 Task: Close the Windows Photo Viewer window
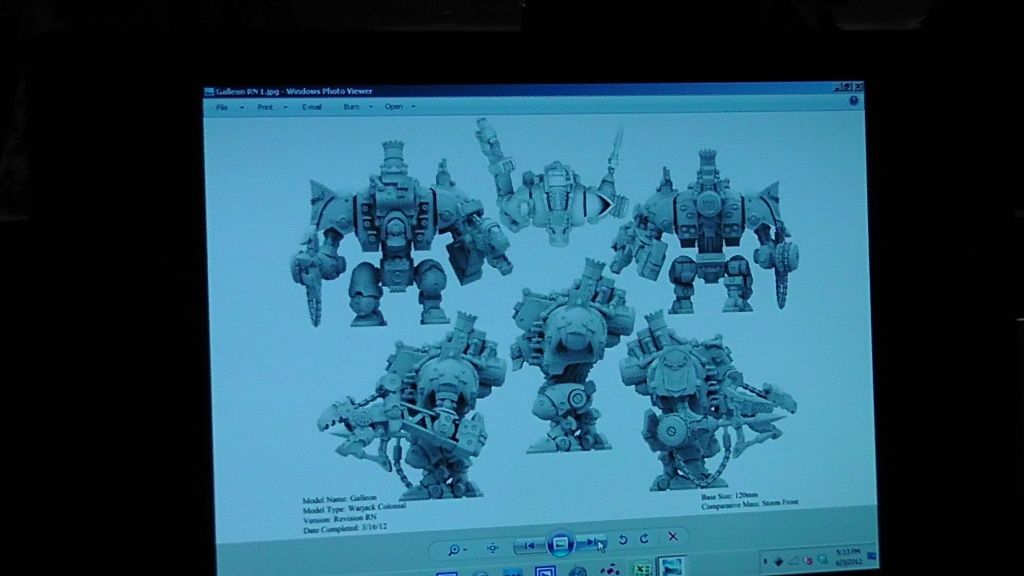[x=859, y=86]
